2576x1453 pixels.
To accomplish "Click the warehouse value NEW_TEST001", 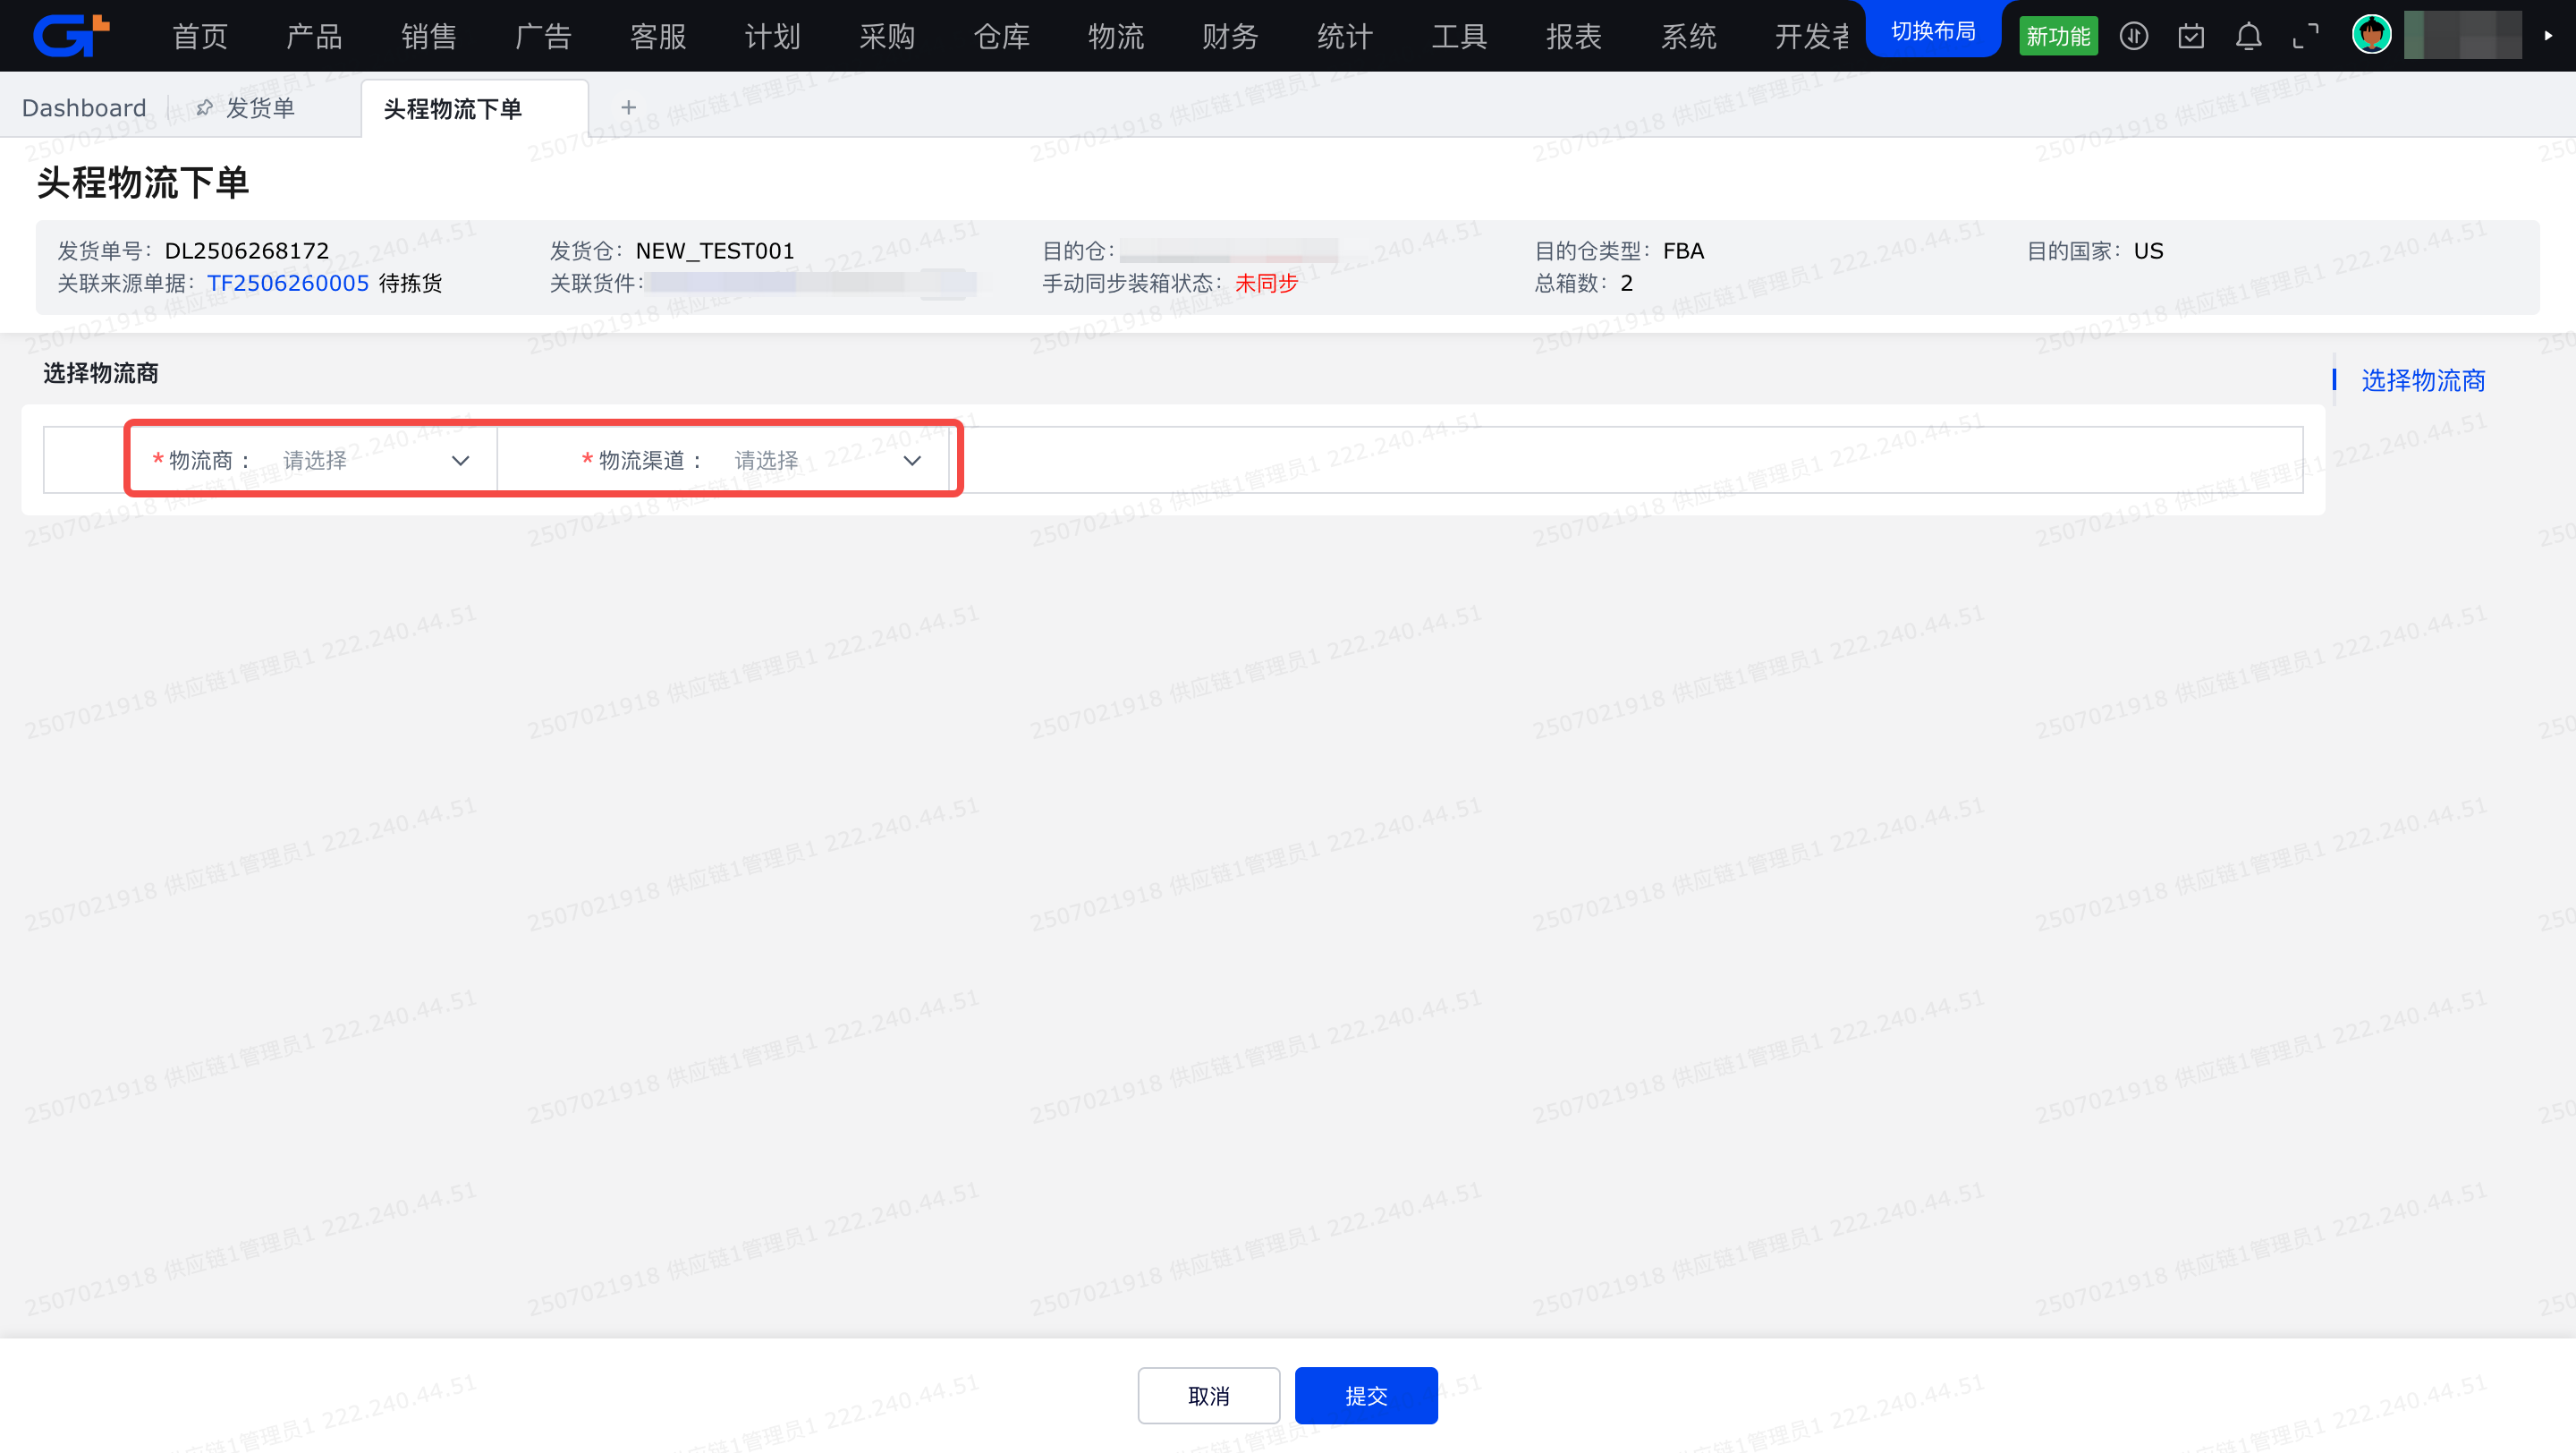I will 714,251.
